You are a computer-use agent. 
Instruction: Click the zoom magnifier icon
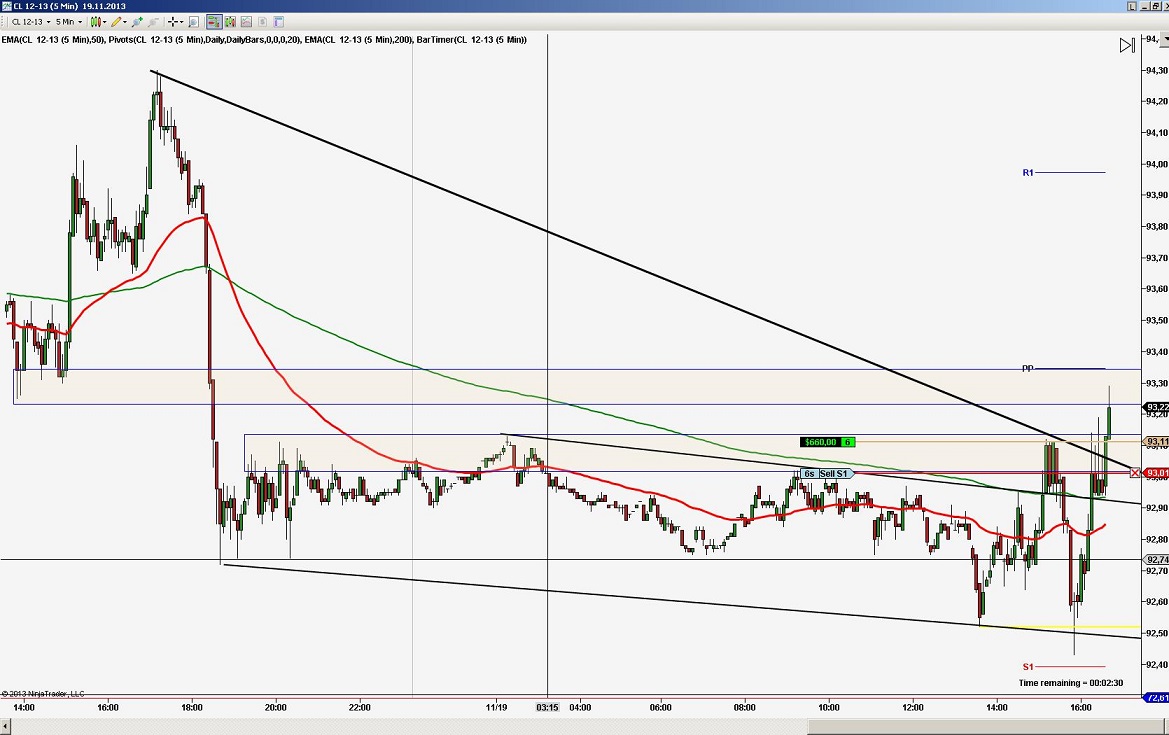[194, 22]
